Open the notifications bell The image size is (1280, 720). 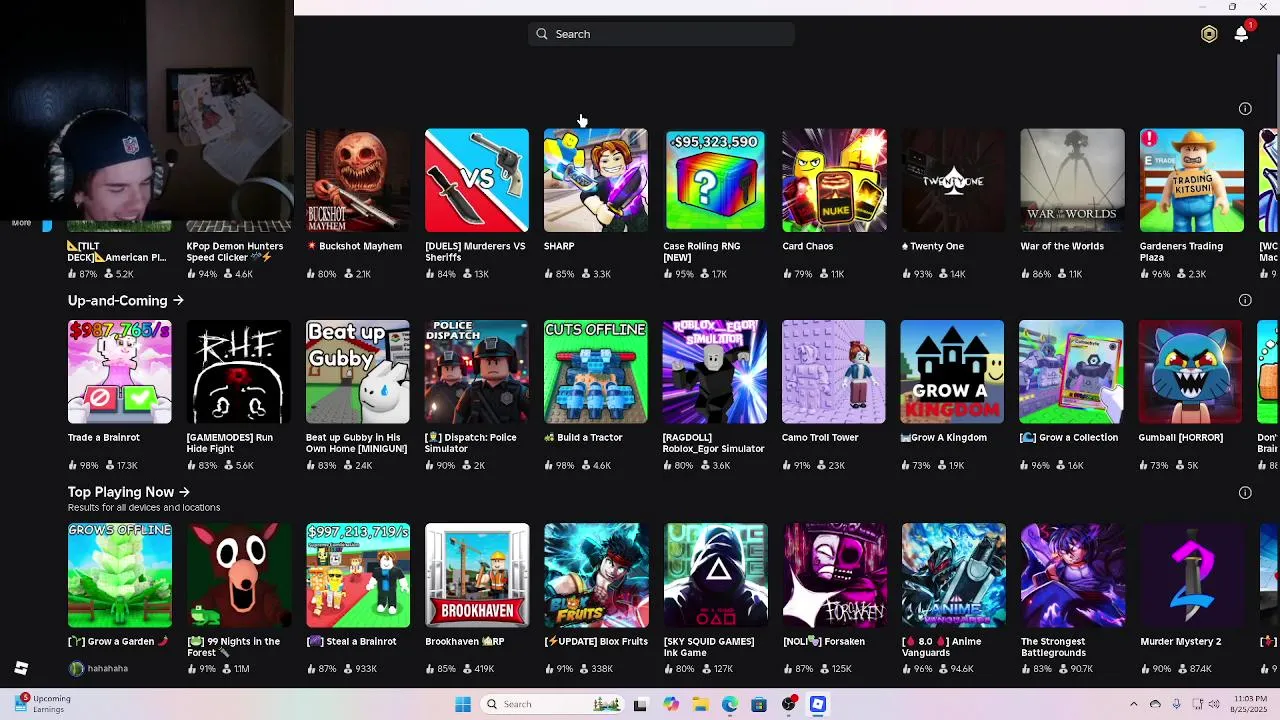[1241, 34]
